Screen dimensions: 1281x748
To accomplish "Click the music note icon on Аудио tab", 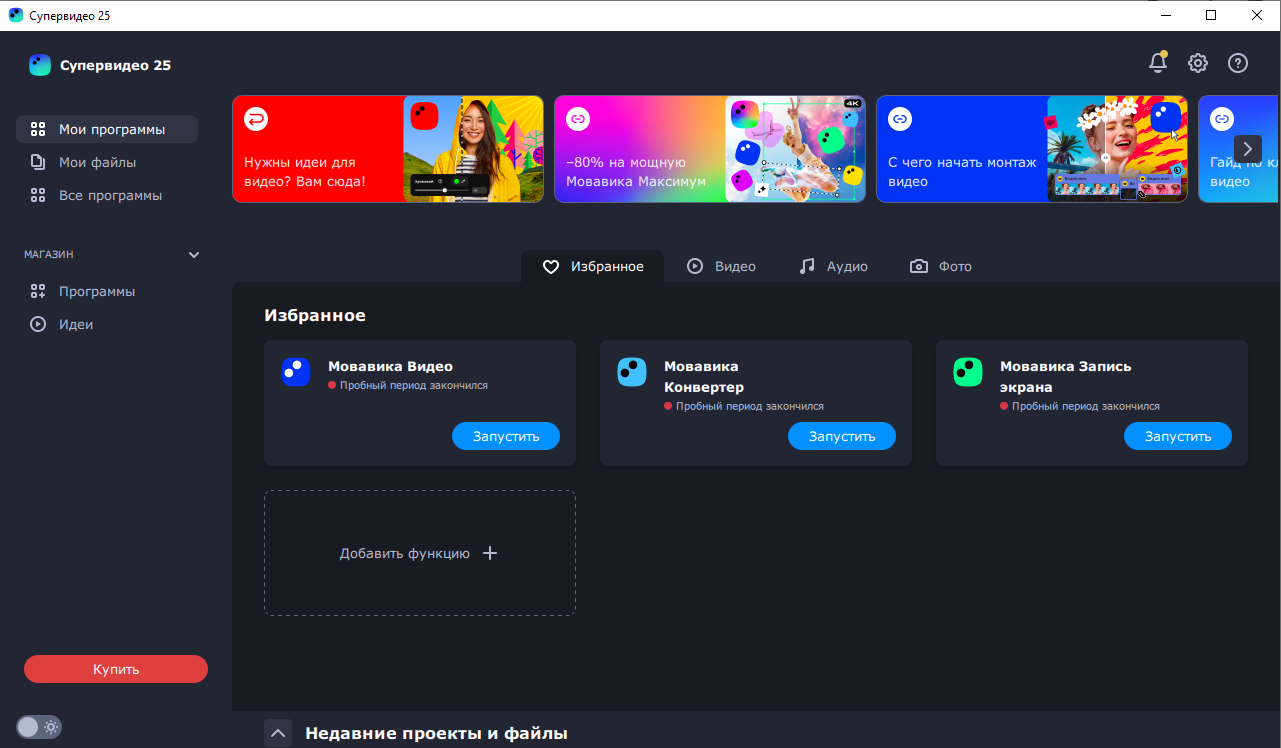I will click(807, 266).
